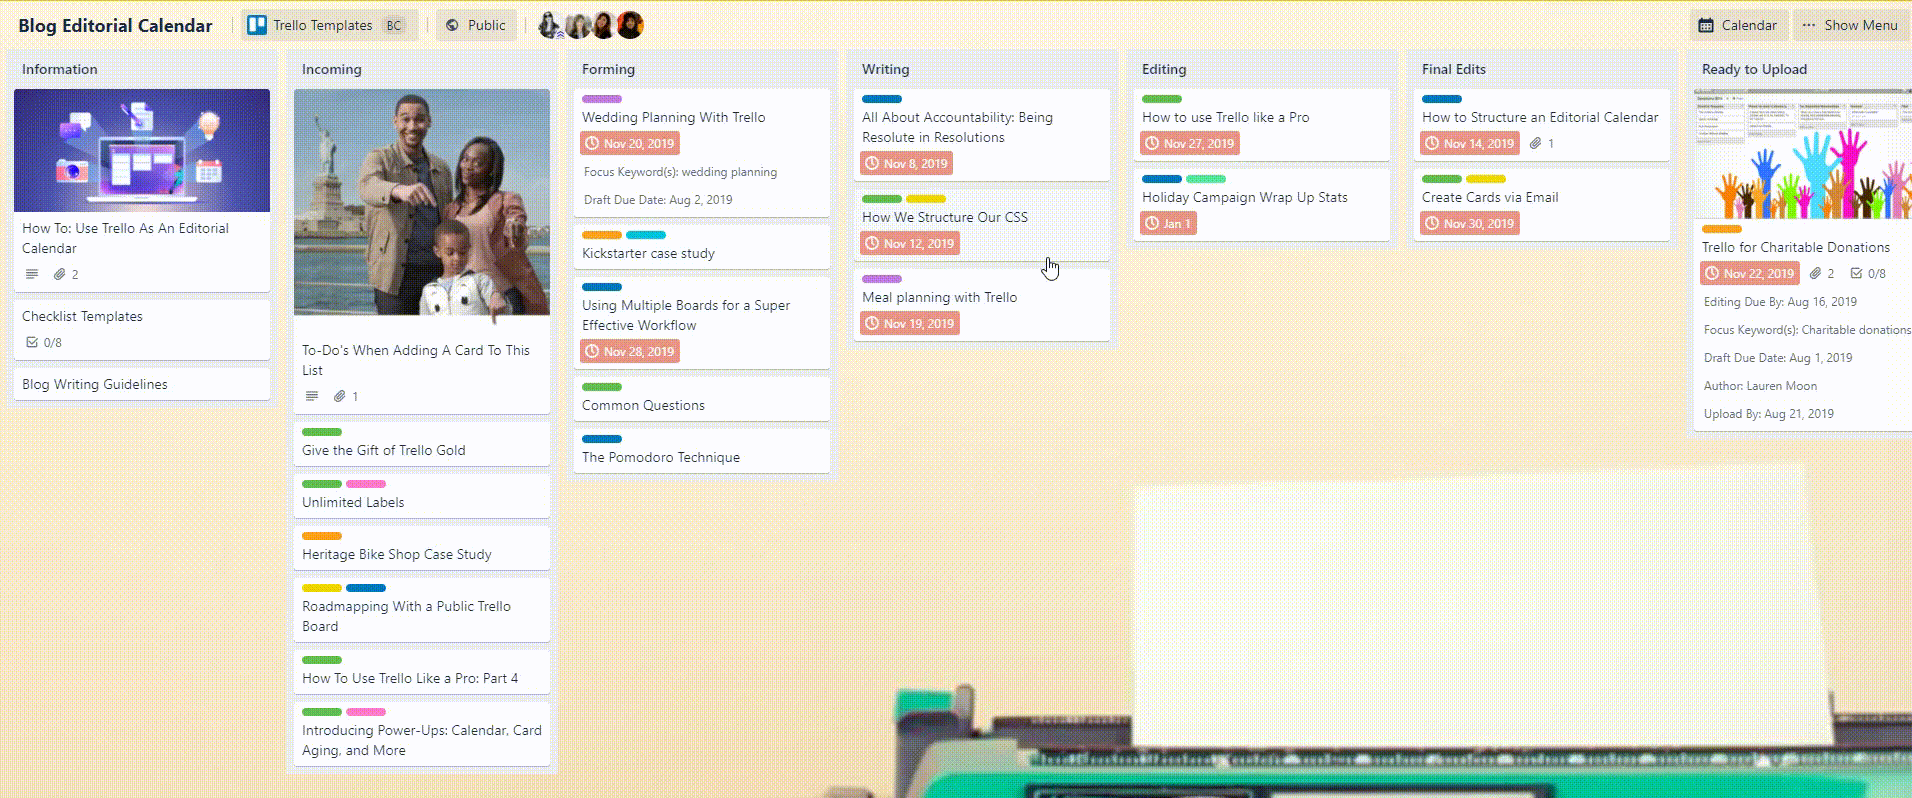The height and width of the screenshot is (798, 1912).
Task: Click Author: Lauren Moon custom field
Action: (x=1760, y=386)
